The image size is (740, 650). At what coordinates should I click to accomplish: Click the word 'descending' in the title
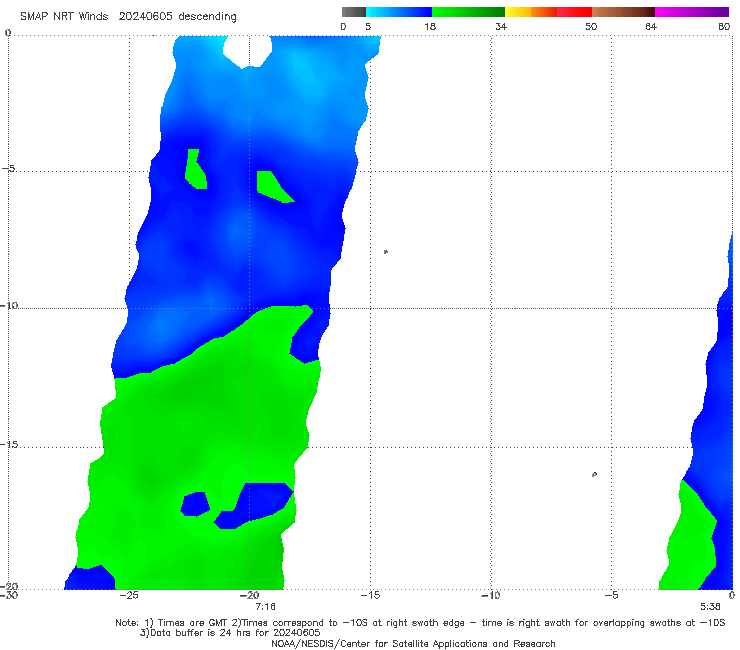pos(207,17)
